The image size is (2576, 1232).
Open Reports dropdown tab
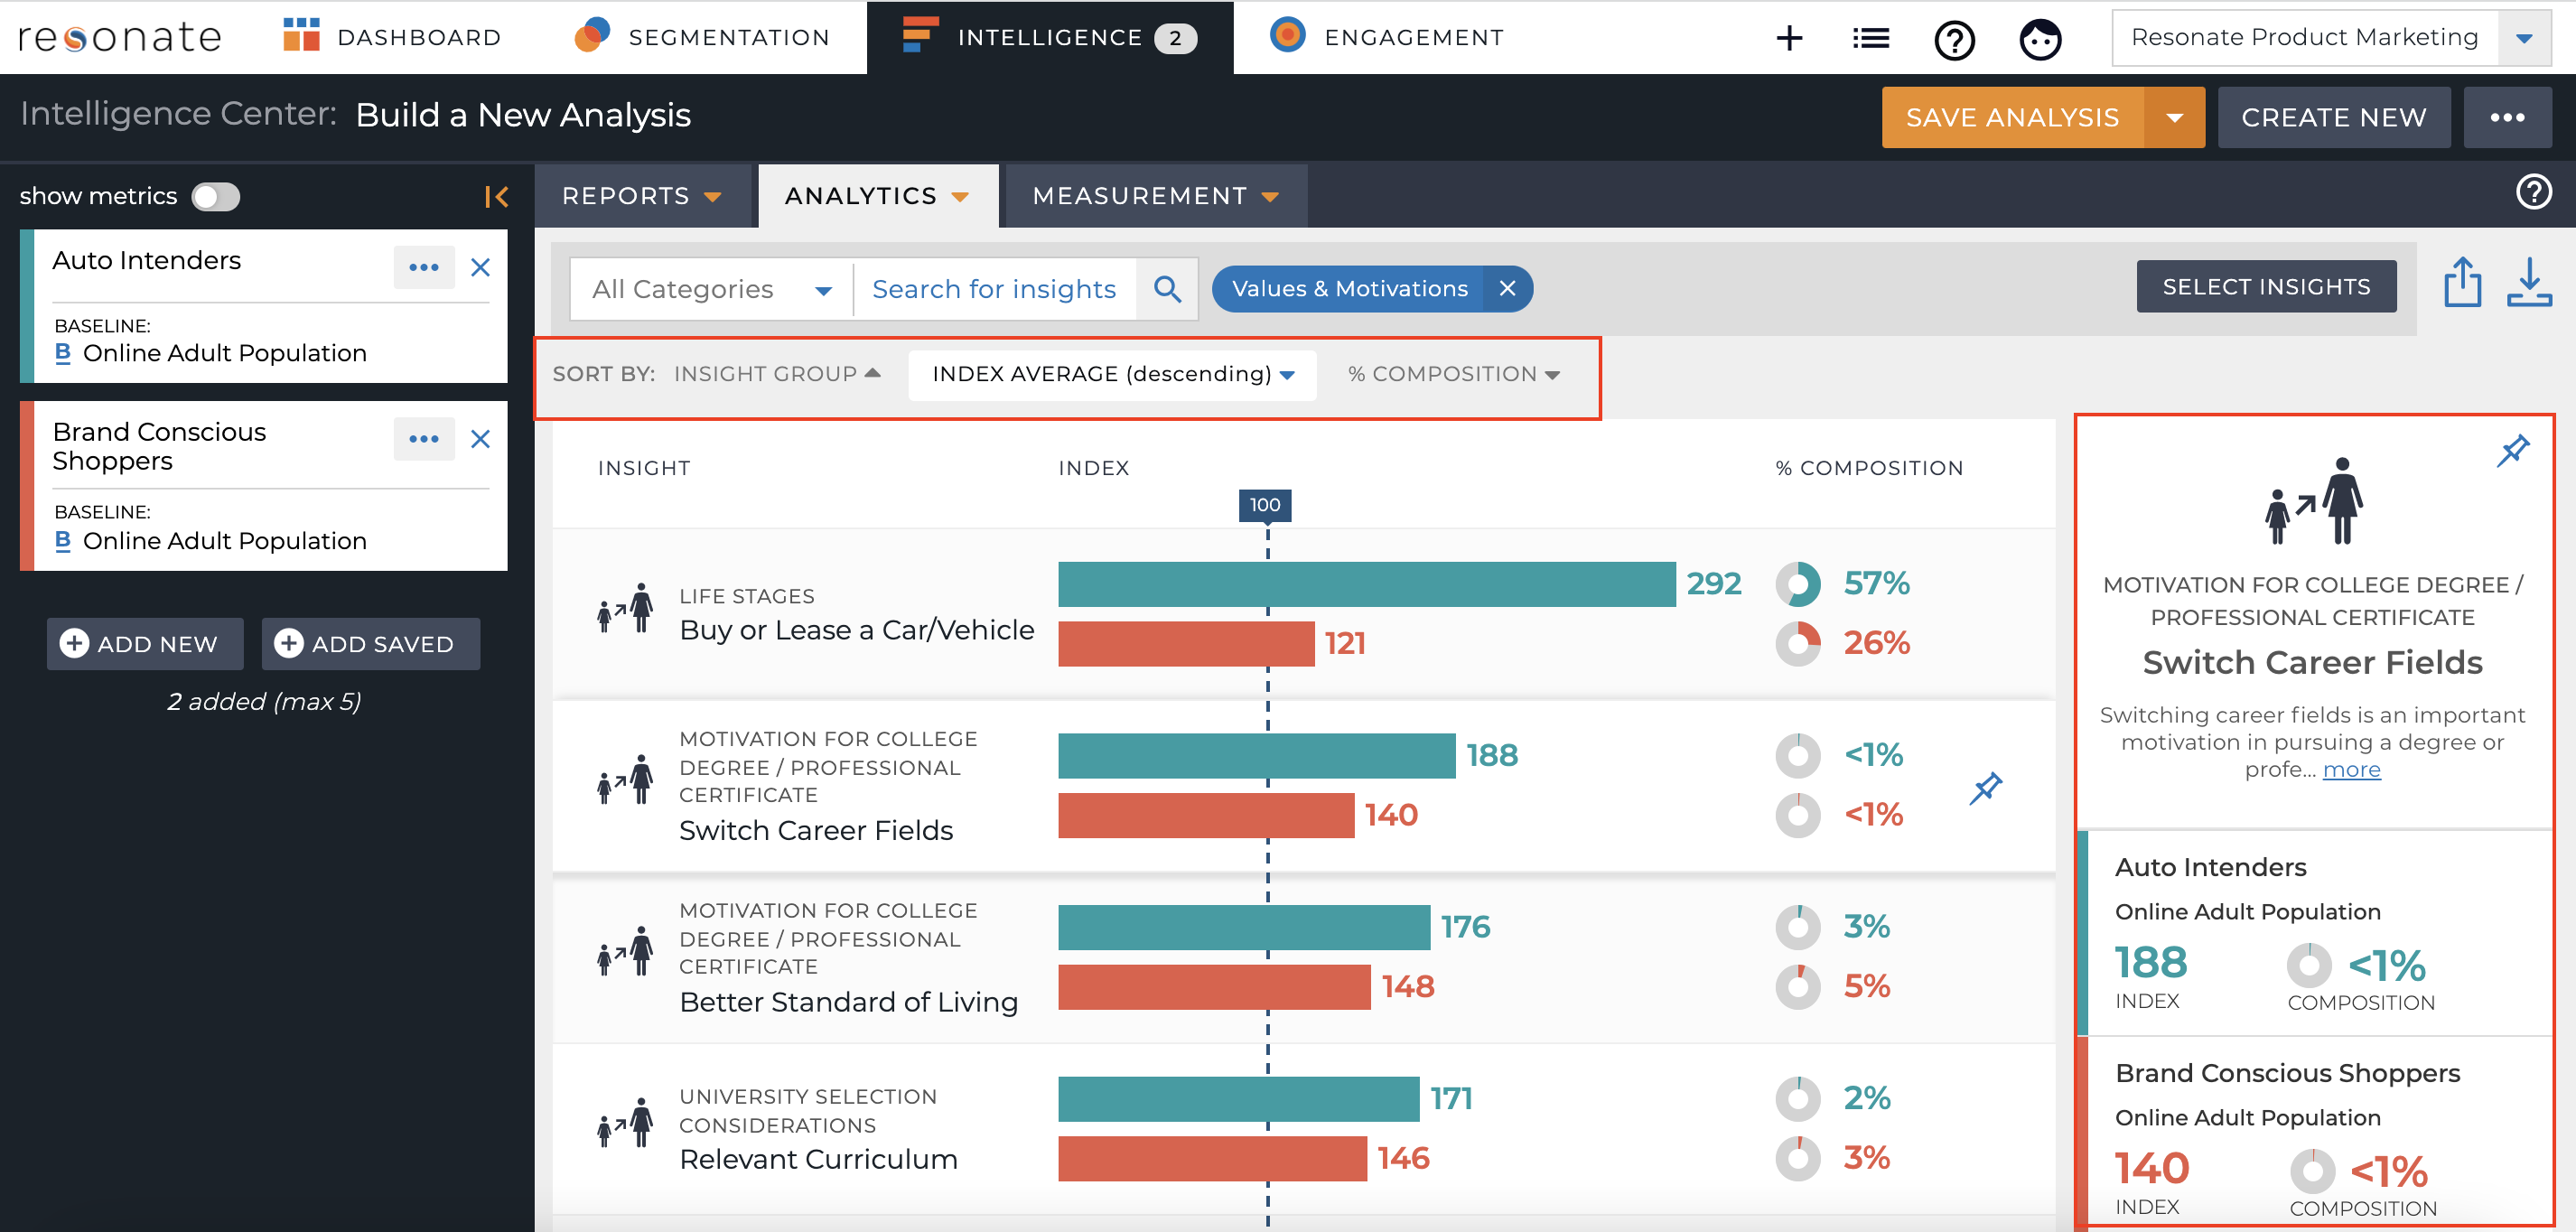(x=642, y=196)
